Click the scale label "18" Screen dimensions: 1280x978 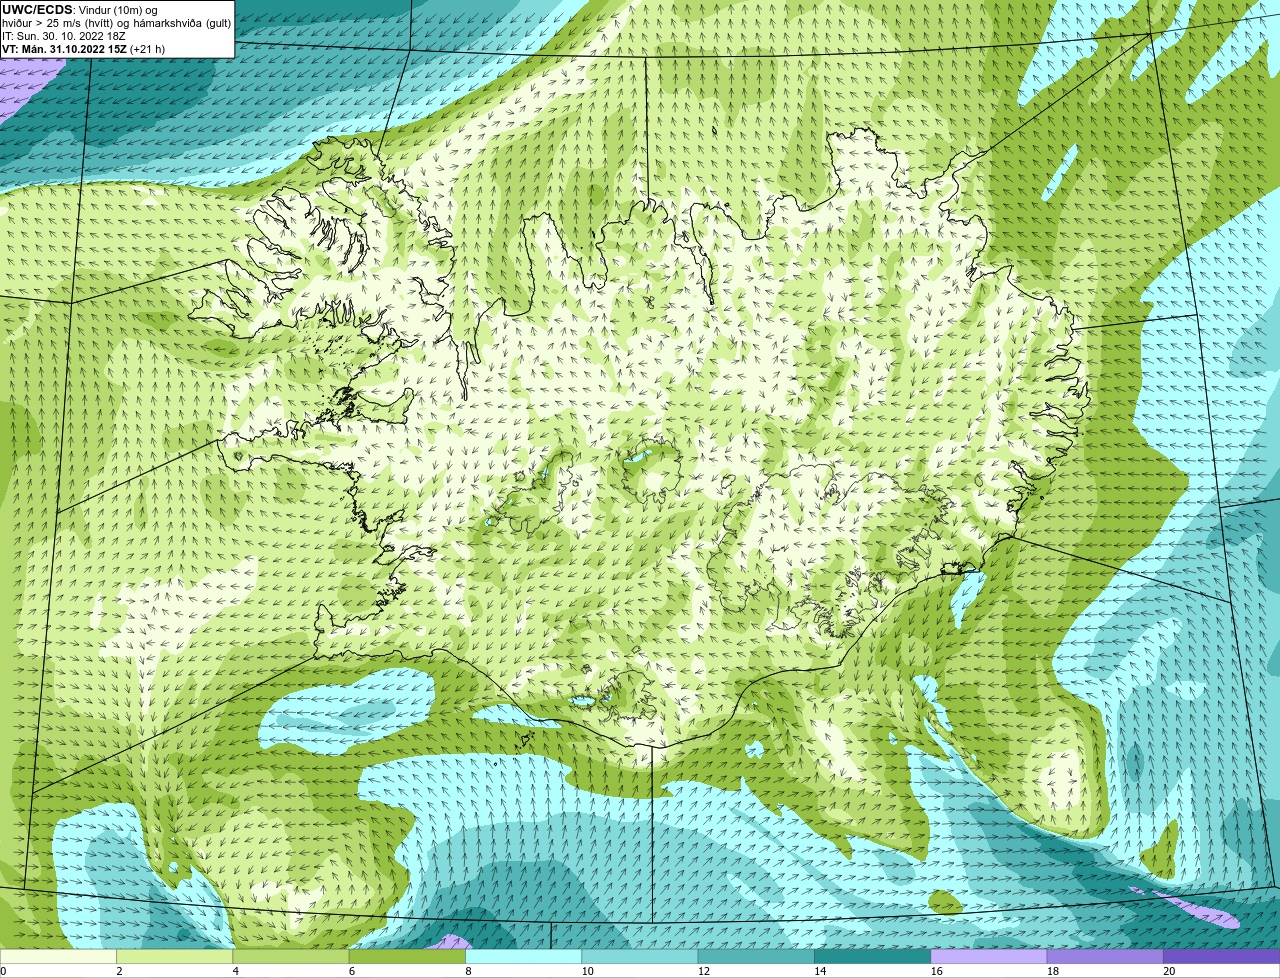(x=1053, y=971)
